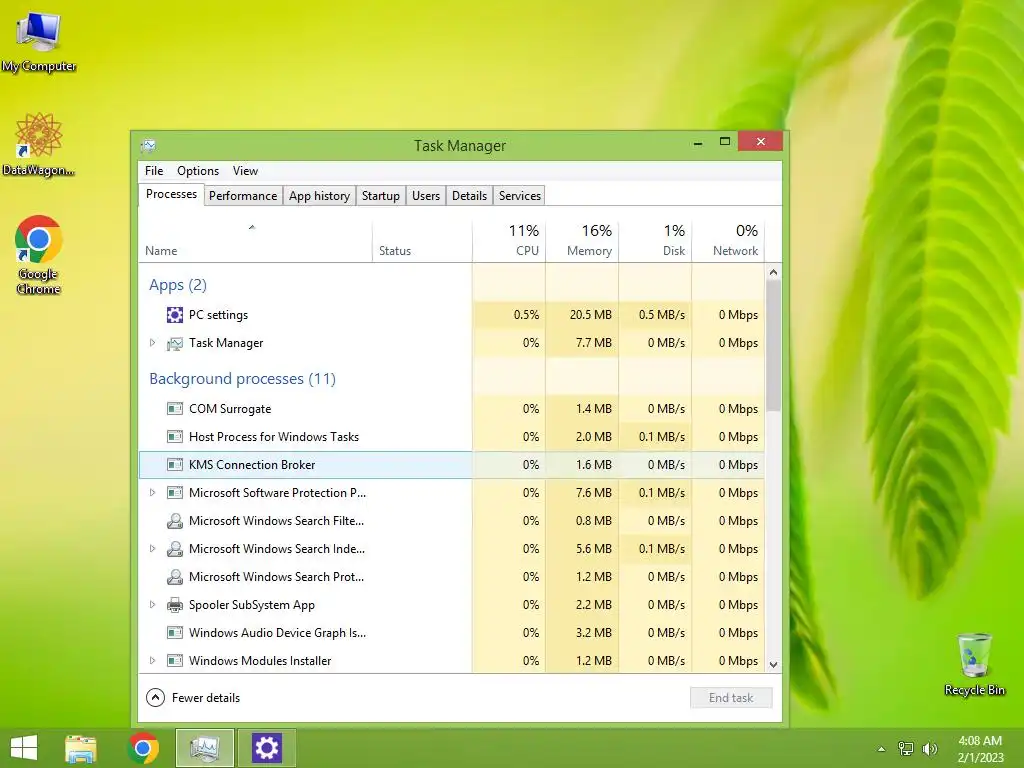Click the End task button
Viewport: 1024px width, 768px height.
731,698
